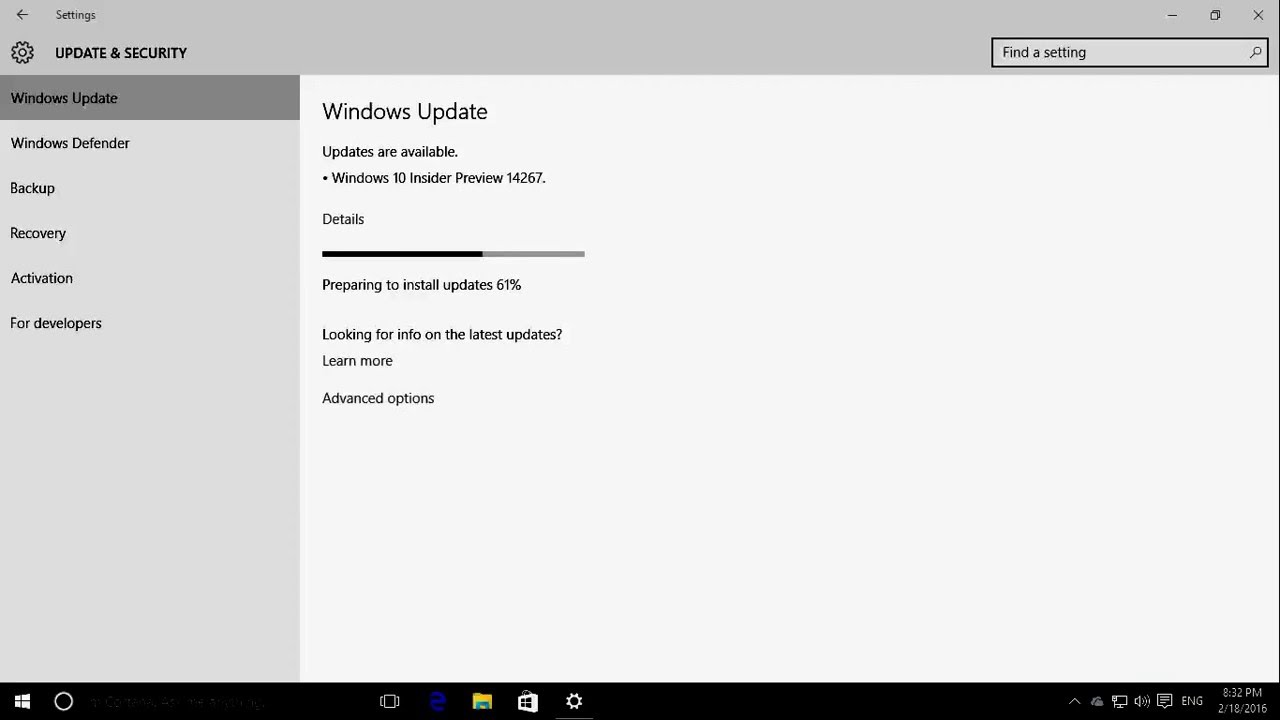The image size is (1280, 720).
Task: Open File Explorer from the taskbar
Action: [x=482, y=701]
